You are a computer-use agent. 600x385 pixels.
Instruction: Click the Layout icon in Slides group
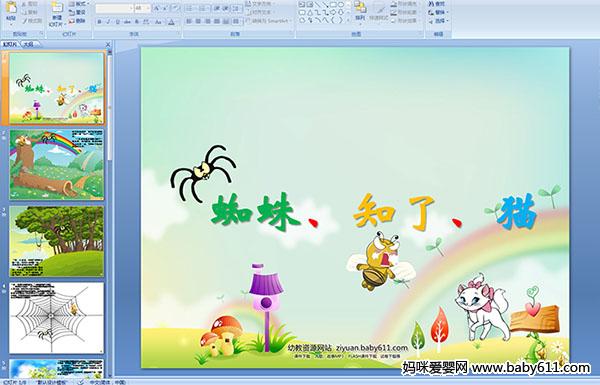(x=78, y=4)
